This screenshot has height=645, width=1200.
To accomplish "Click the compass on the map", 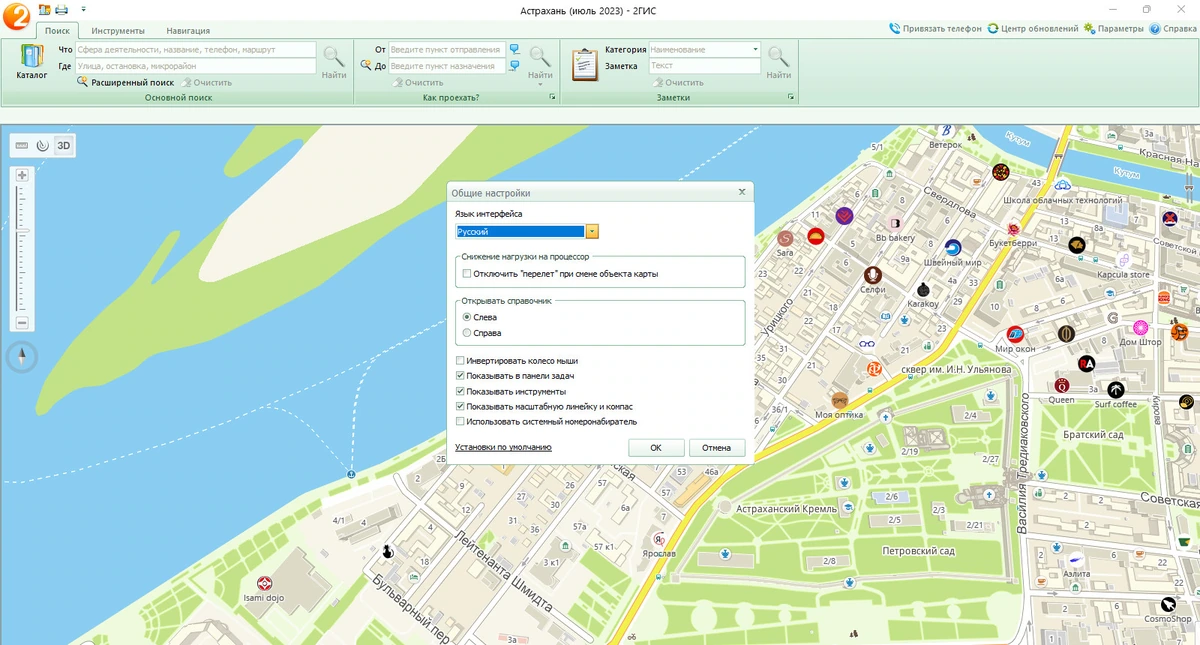I will tap(22, 356).
